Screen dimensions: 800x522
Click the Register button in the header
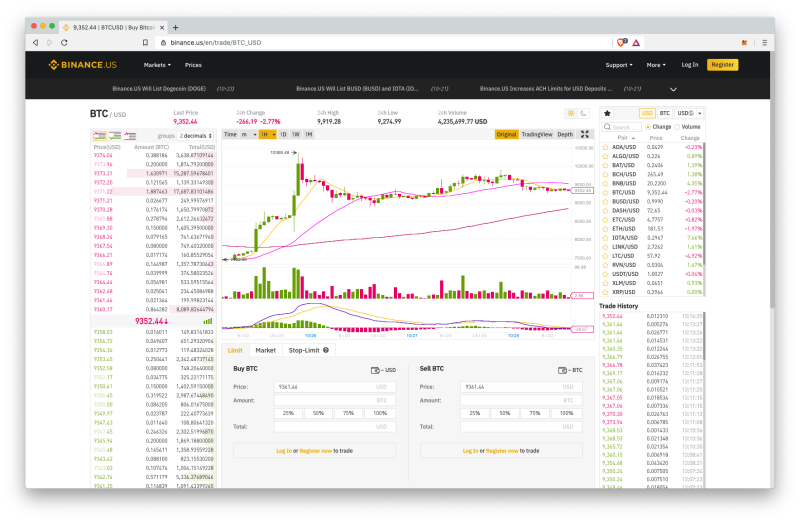(722, 65)
